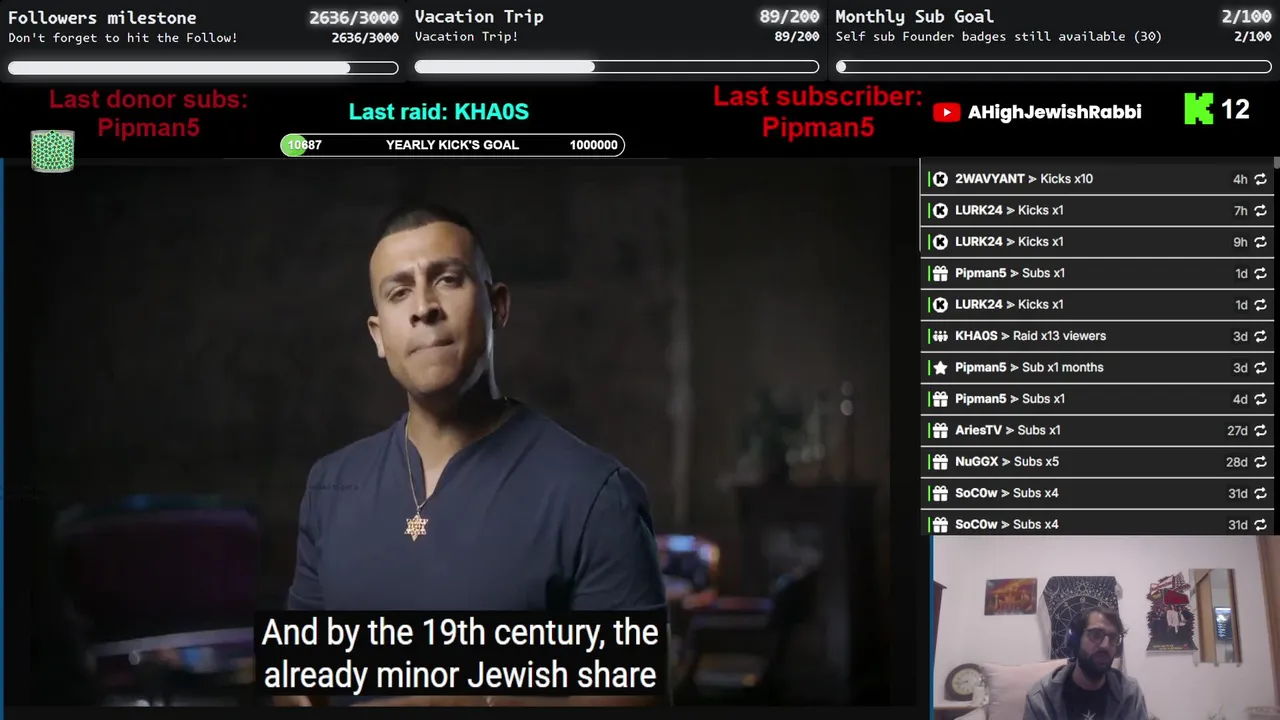This screenshot has height=720, width=1280.
Task: Click the Kick icon beside 2WAVYANT
Action: 940,179
